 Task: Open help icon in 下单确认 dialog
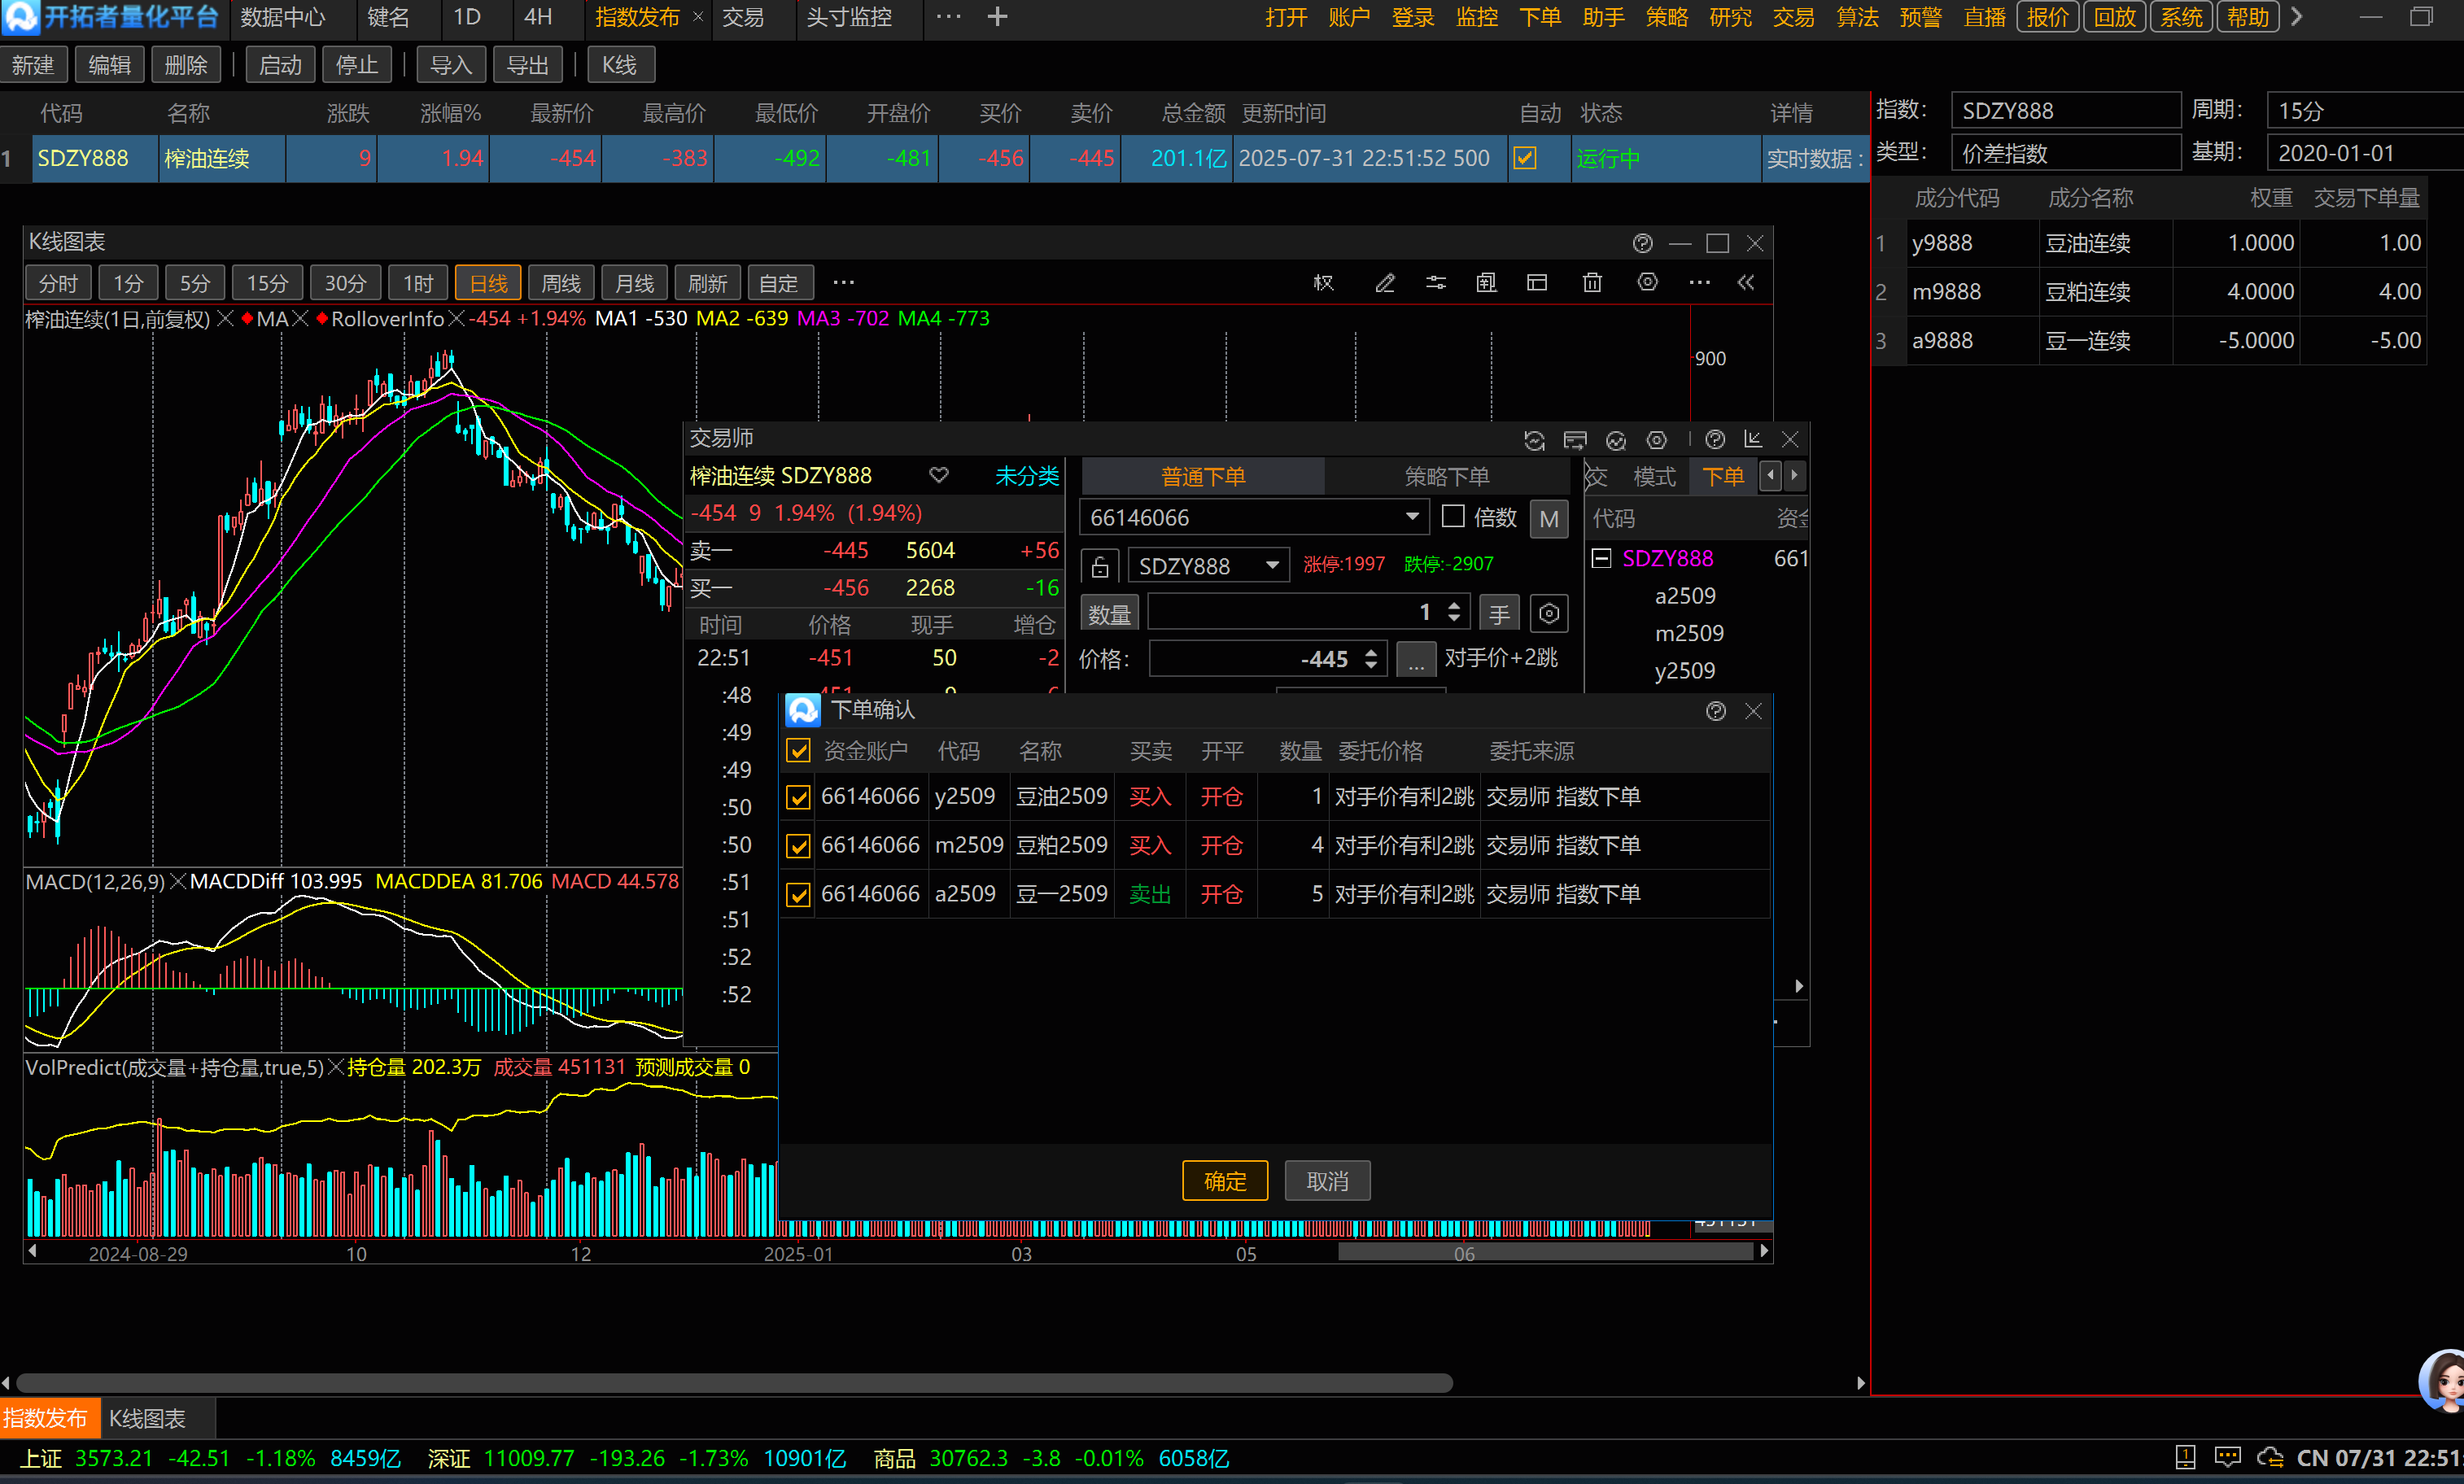[1716, 711]
